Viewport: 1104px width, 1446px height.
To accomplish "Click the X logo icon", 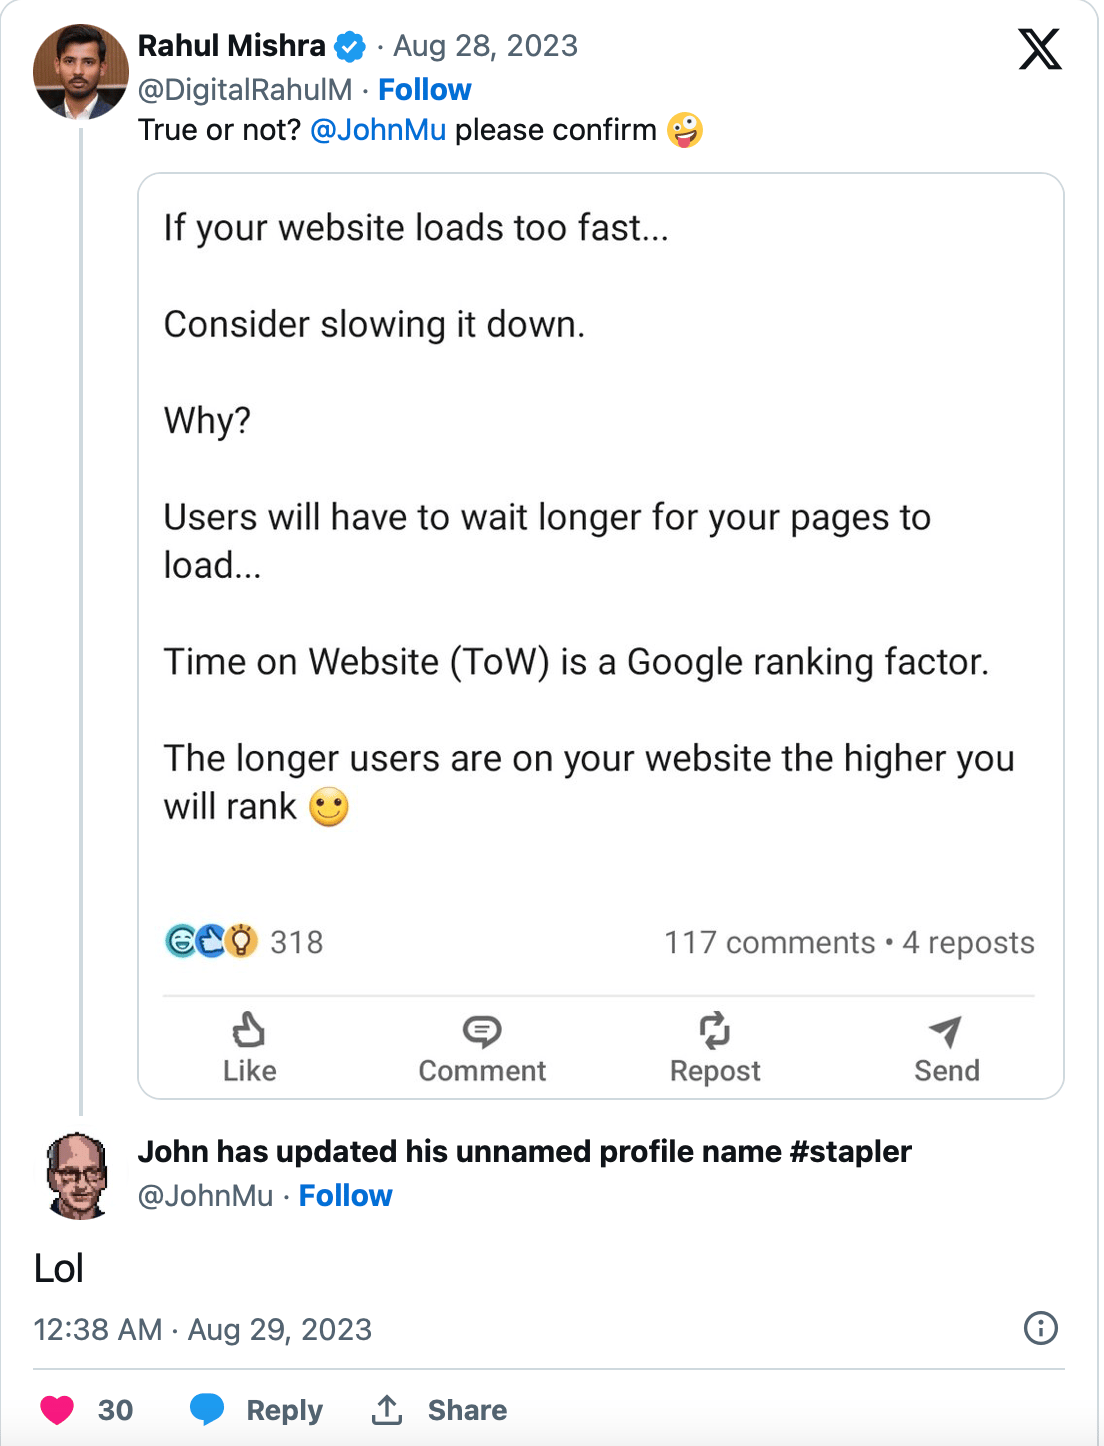I will [x=1039, y=49].
